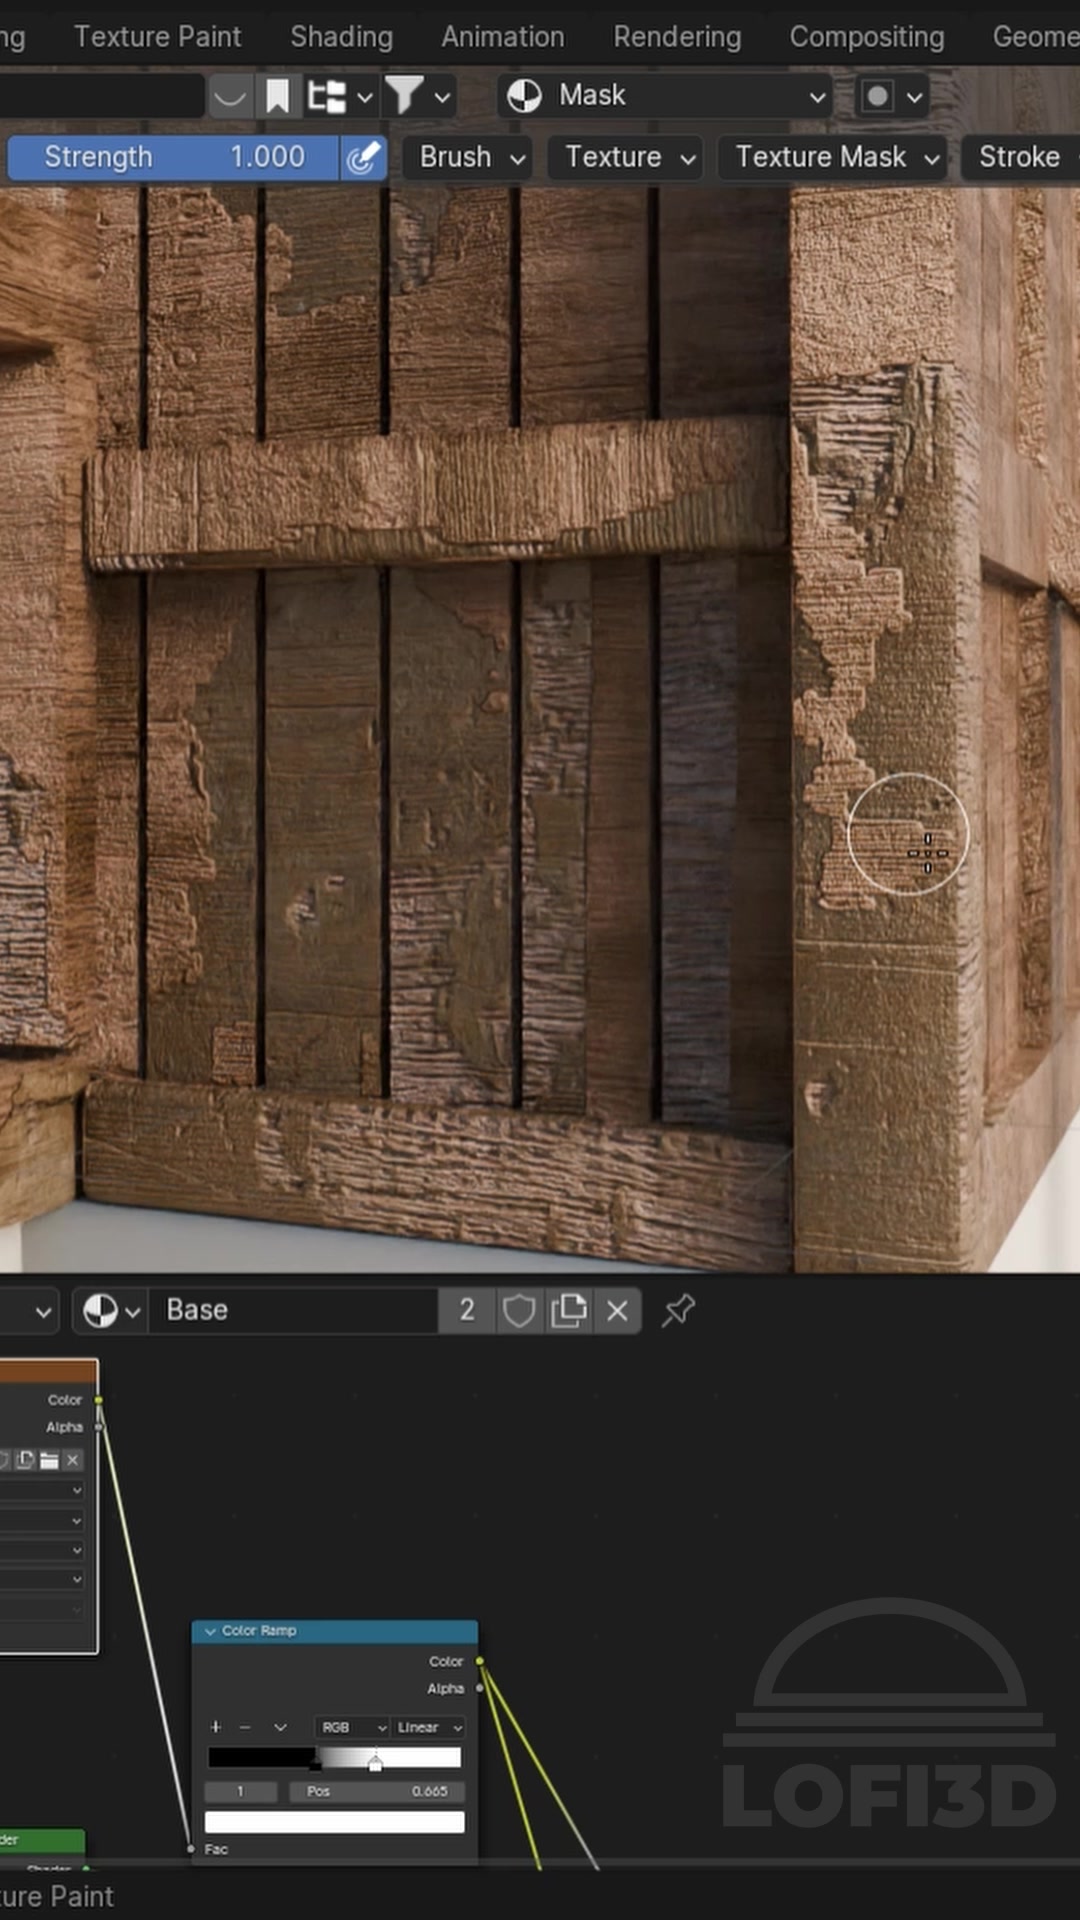This screenshot has height=1920, width=1080.
Task: Open the Linear interpolation dropdown
Action: (429, 1727)
